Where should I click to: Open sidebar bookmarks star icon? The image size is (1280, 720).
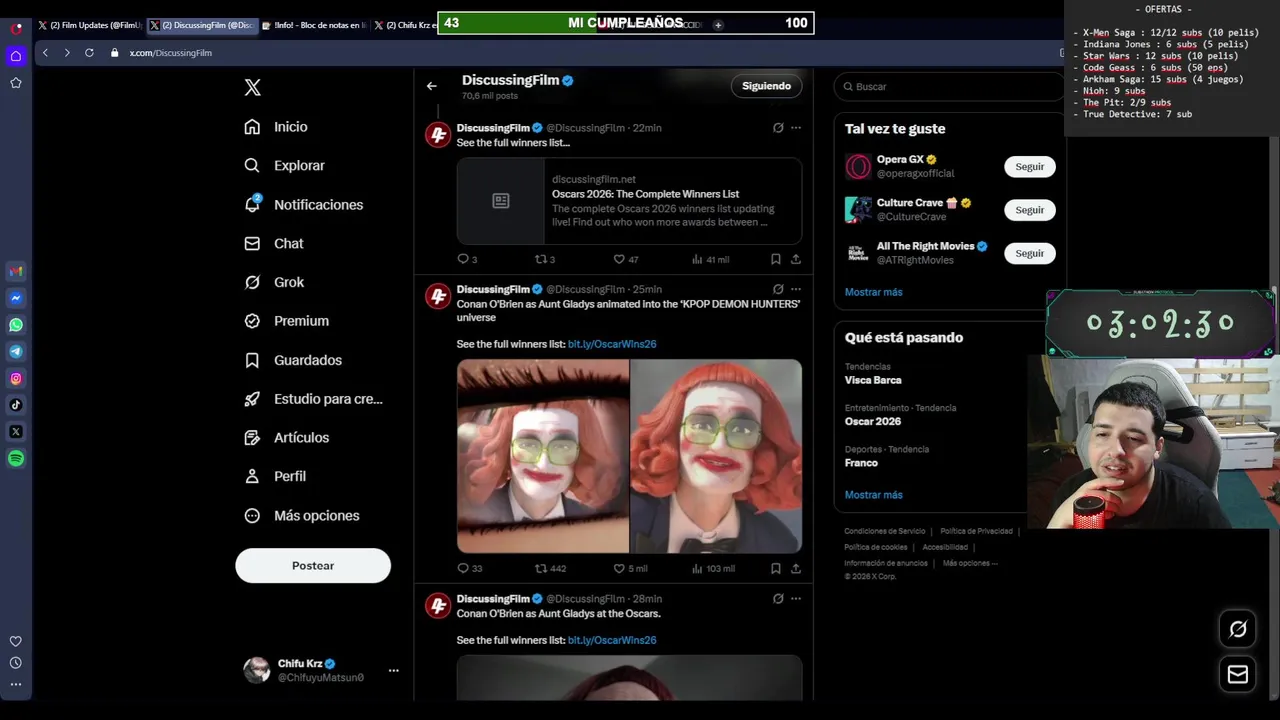coord(16,83)
